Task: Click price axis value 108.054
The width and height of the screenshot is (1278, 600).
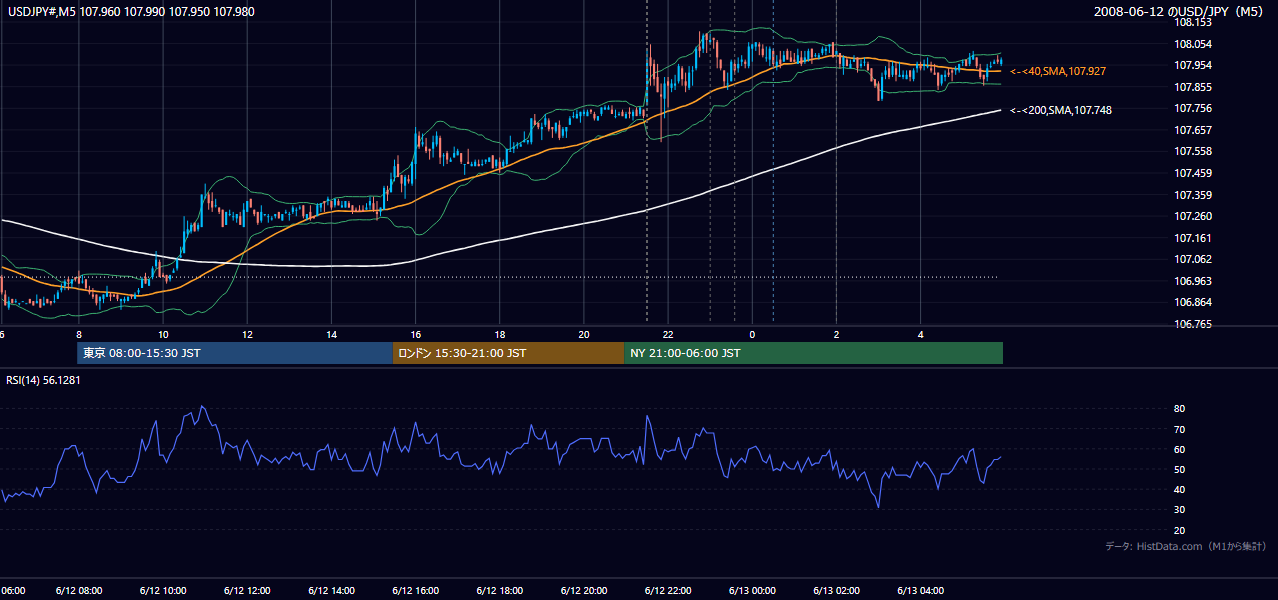Action: (1193, 44)
